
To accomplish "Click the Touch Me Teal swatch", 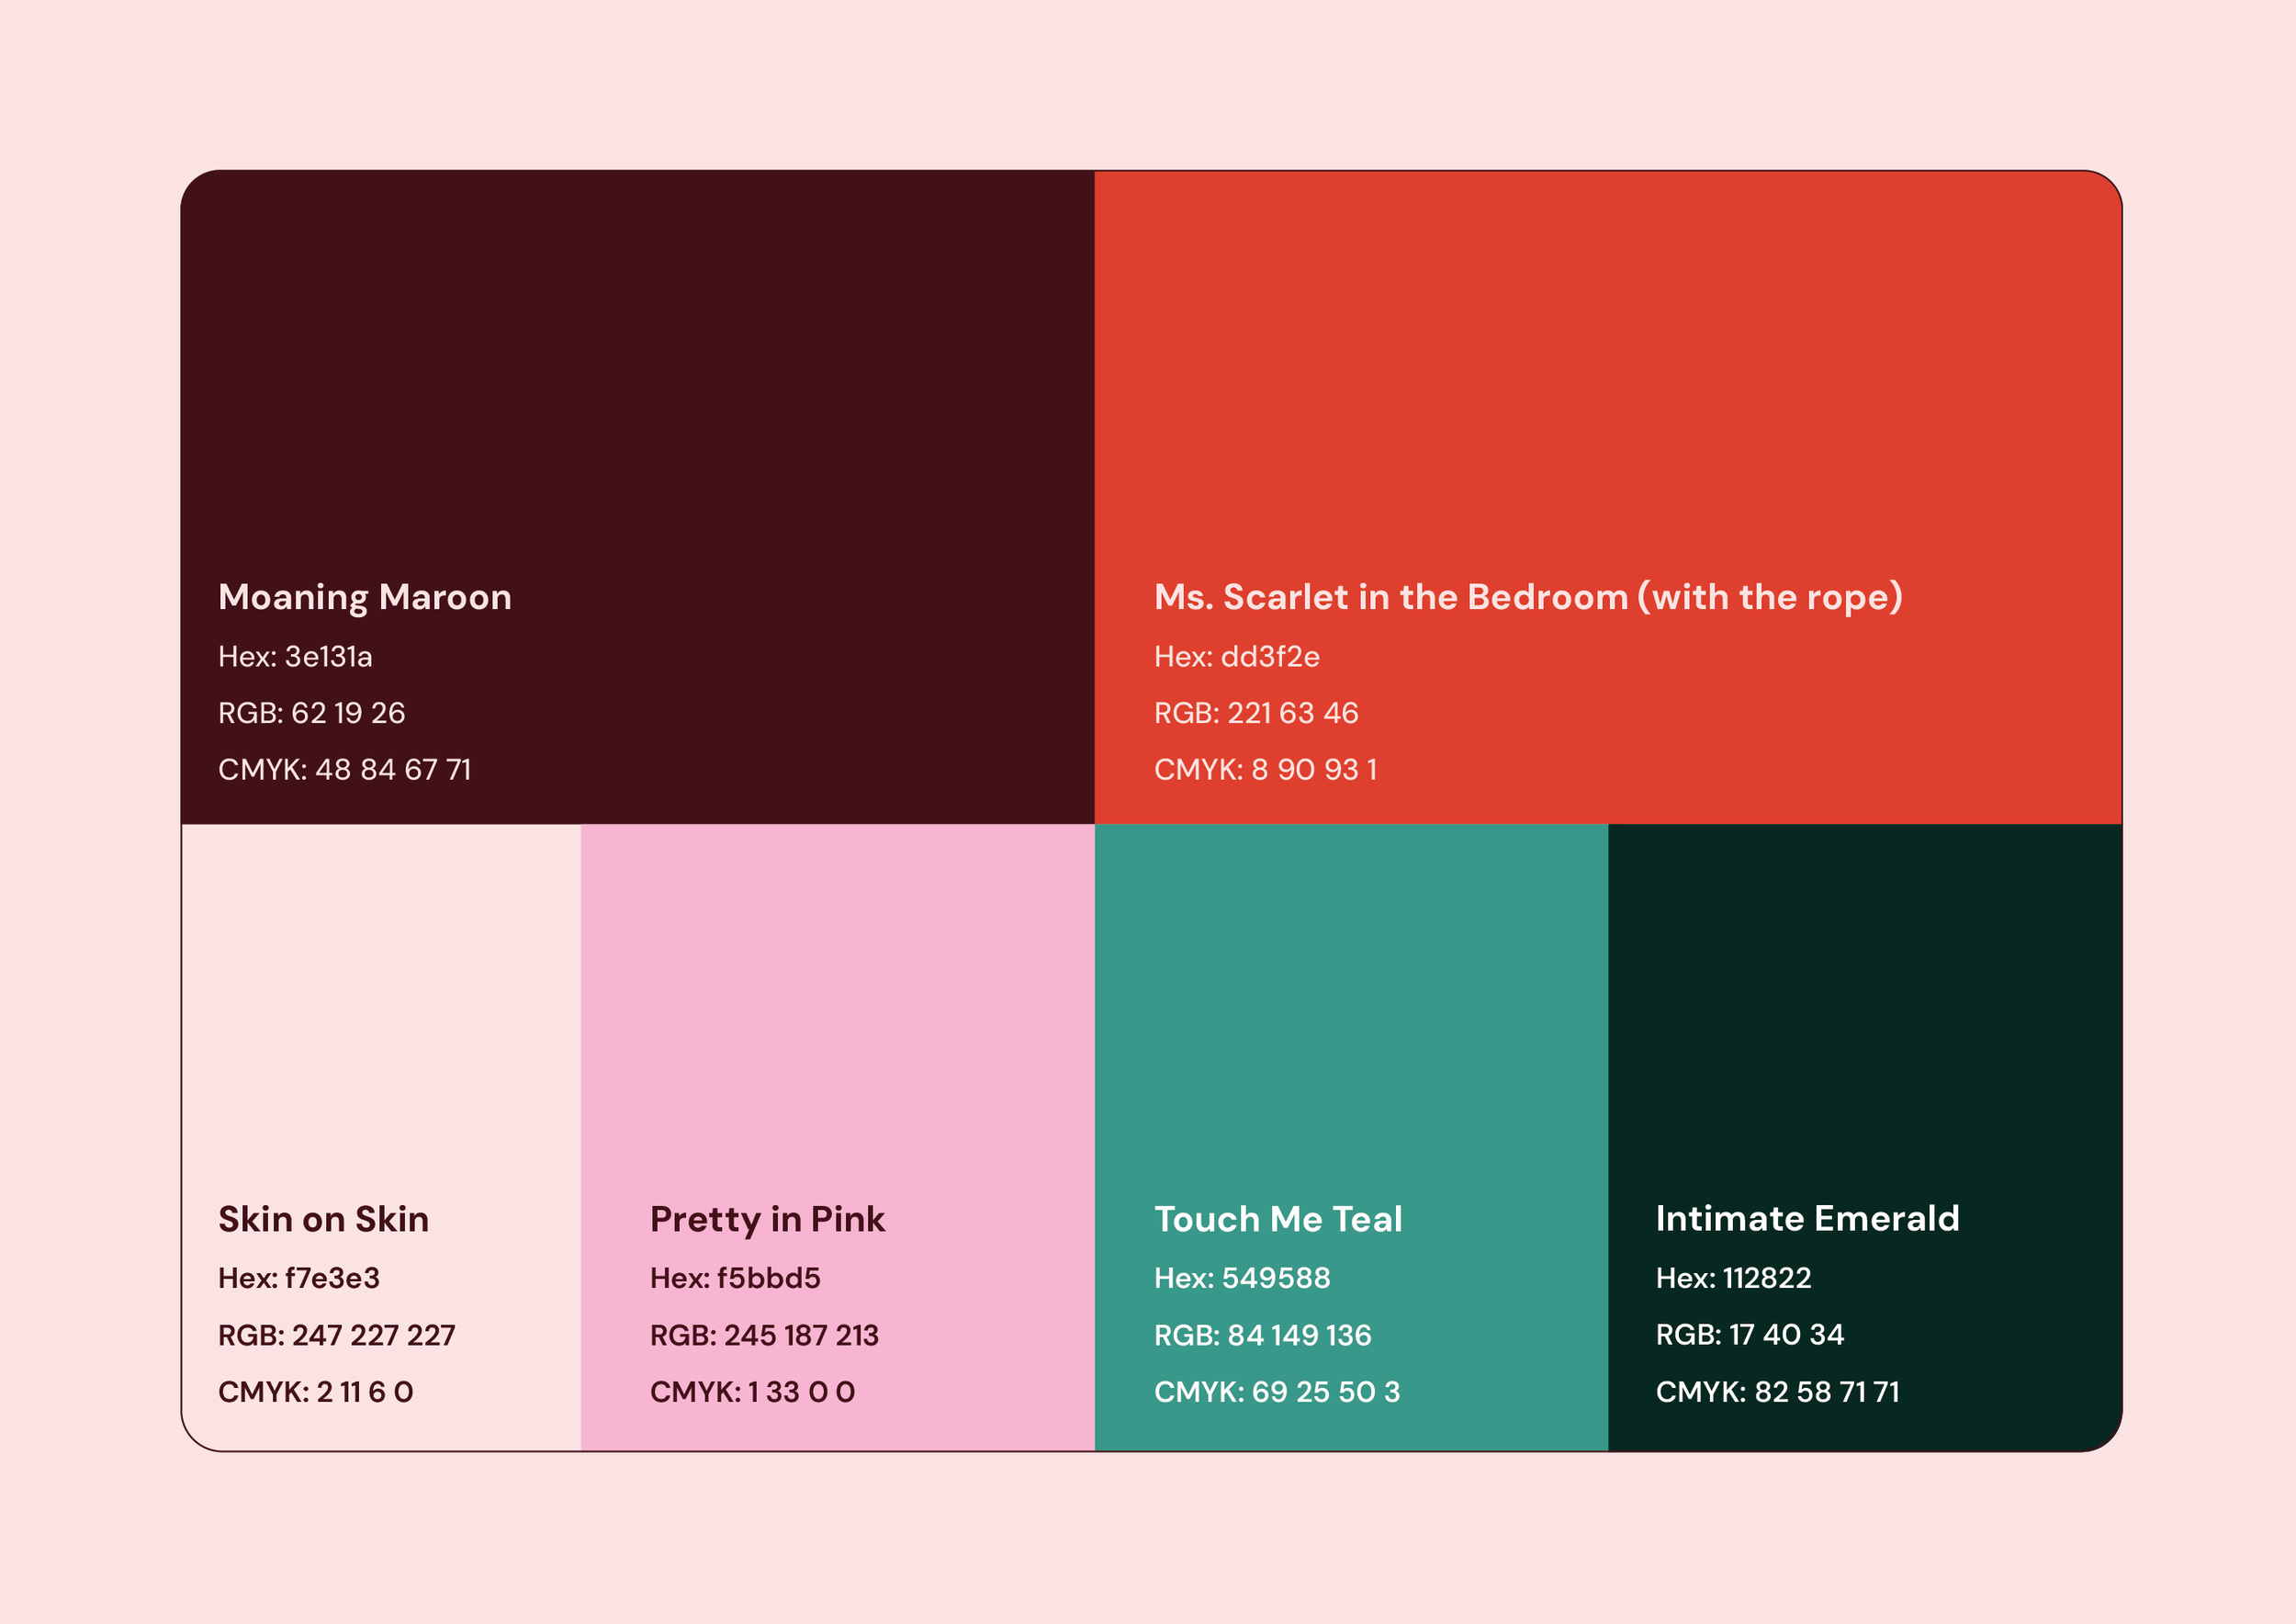I will (1351, 1000).
